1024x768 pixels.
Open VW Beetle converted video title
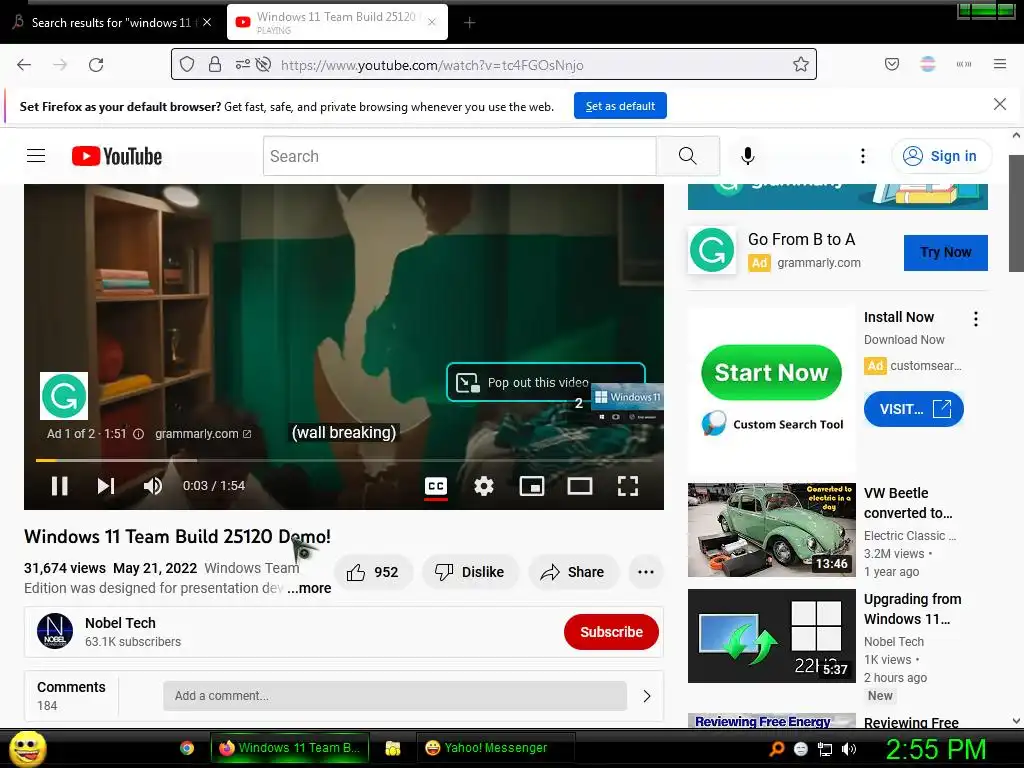click(x=909, y=503)
